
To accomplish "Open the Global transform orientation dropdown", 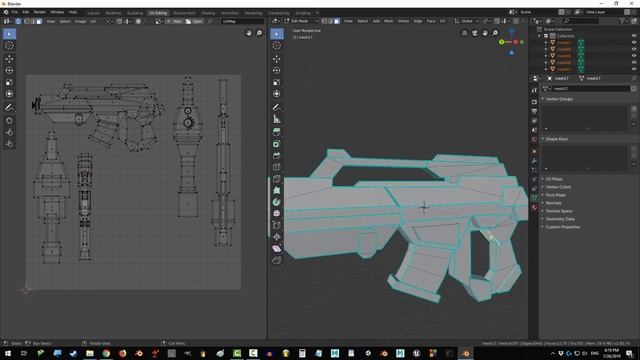I will [467, 21].
